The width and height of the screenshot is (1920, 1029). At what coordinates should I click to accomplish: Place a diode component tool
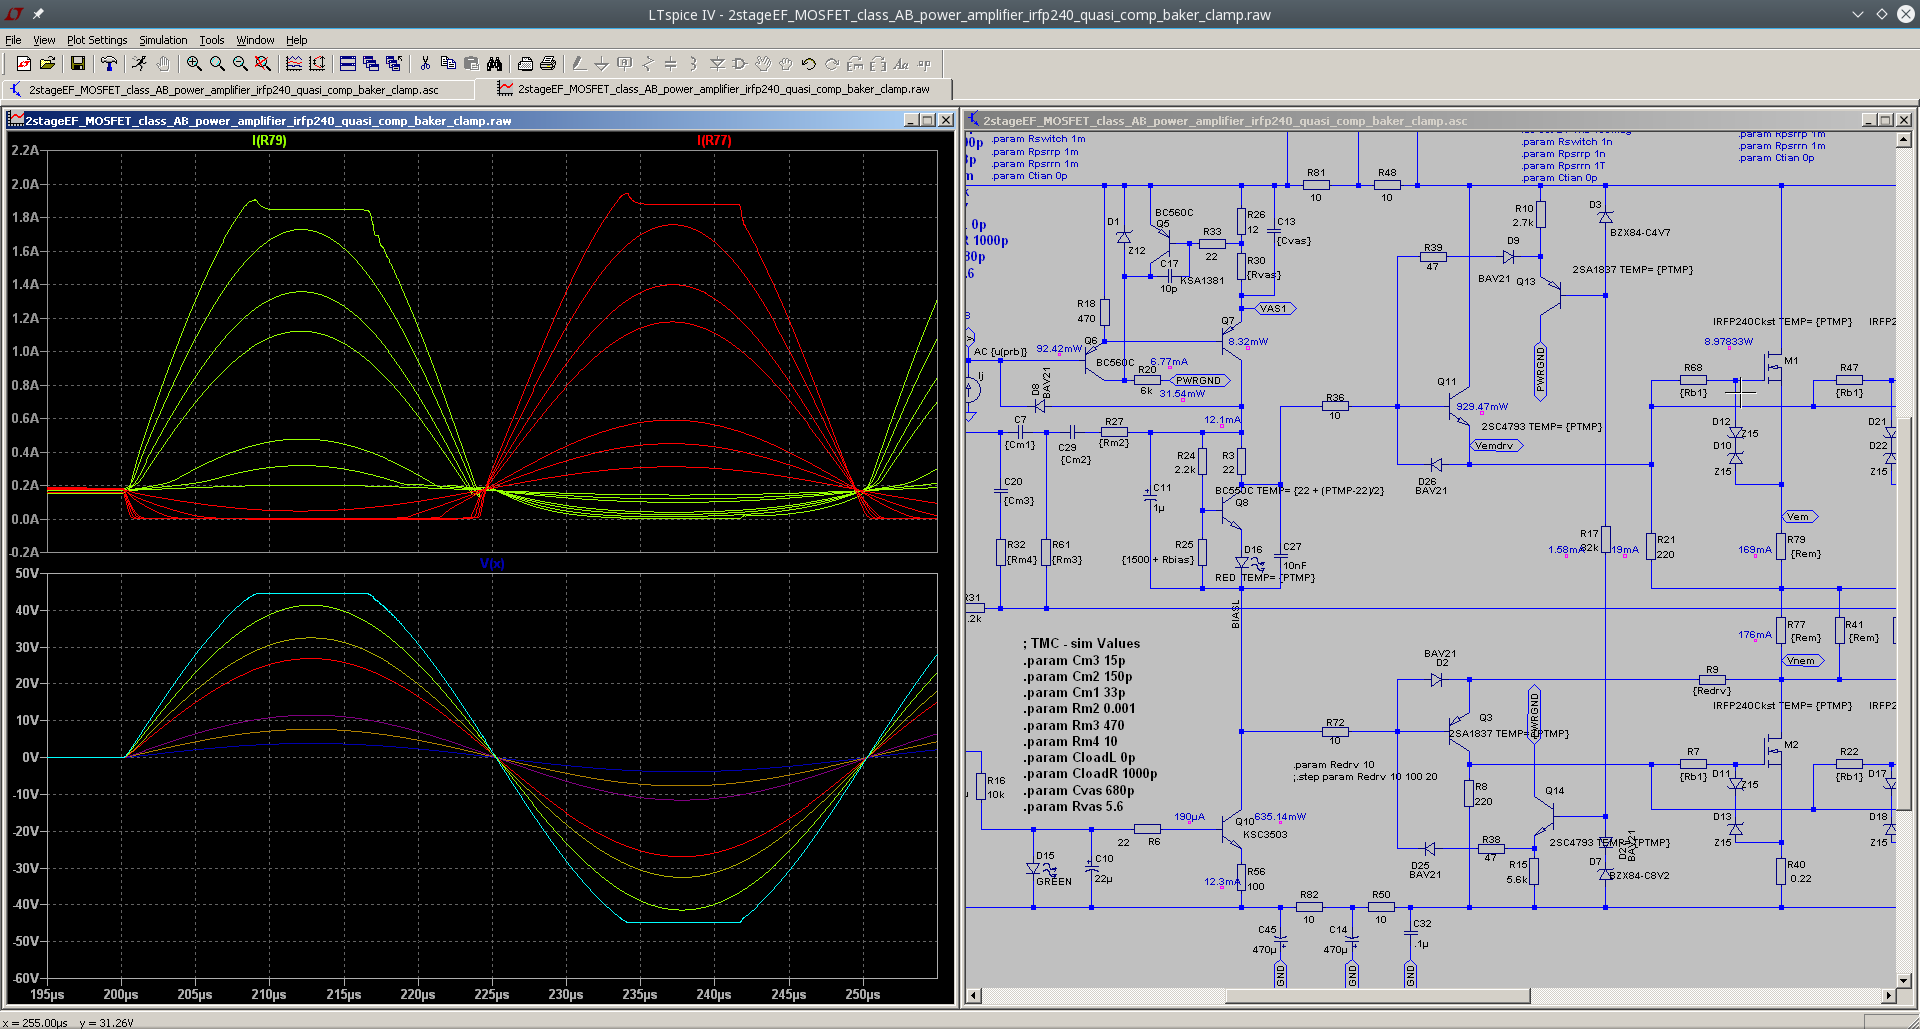tap(717, 64)
